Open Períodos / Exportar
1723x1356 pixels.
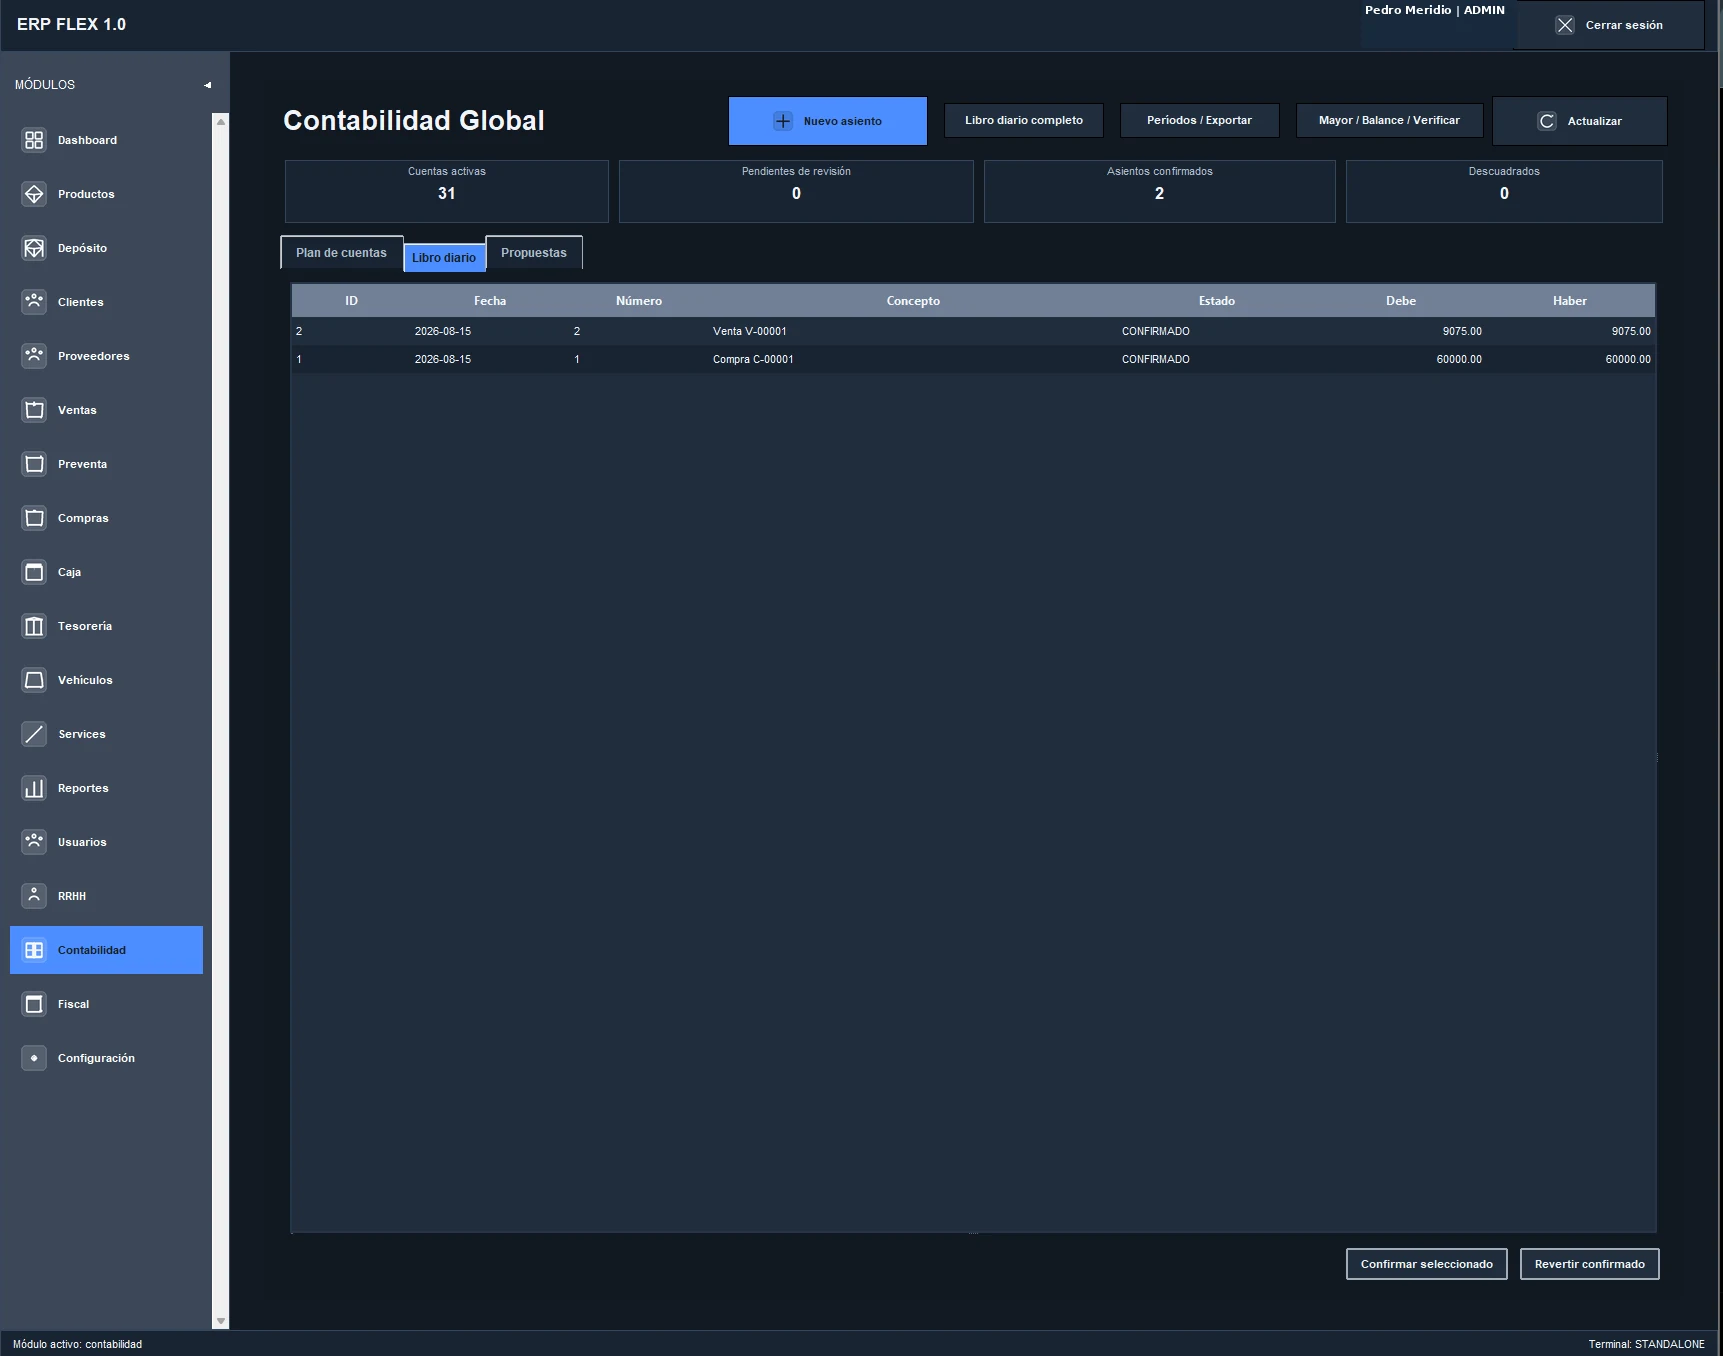(x=1199, y=120)
